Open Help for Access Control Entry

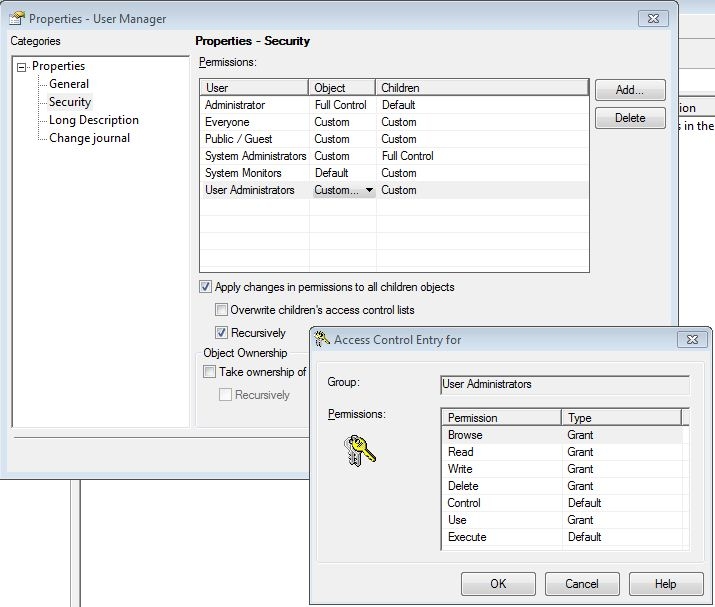[665, 584]
